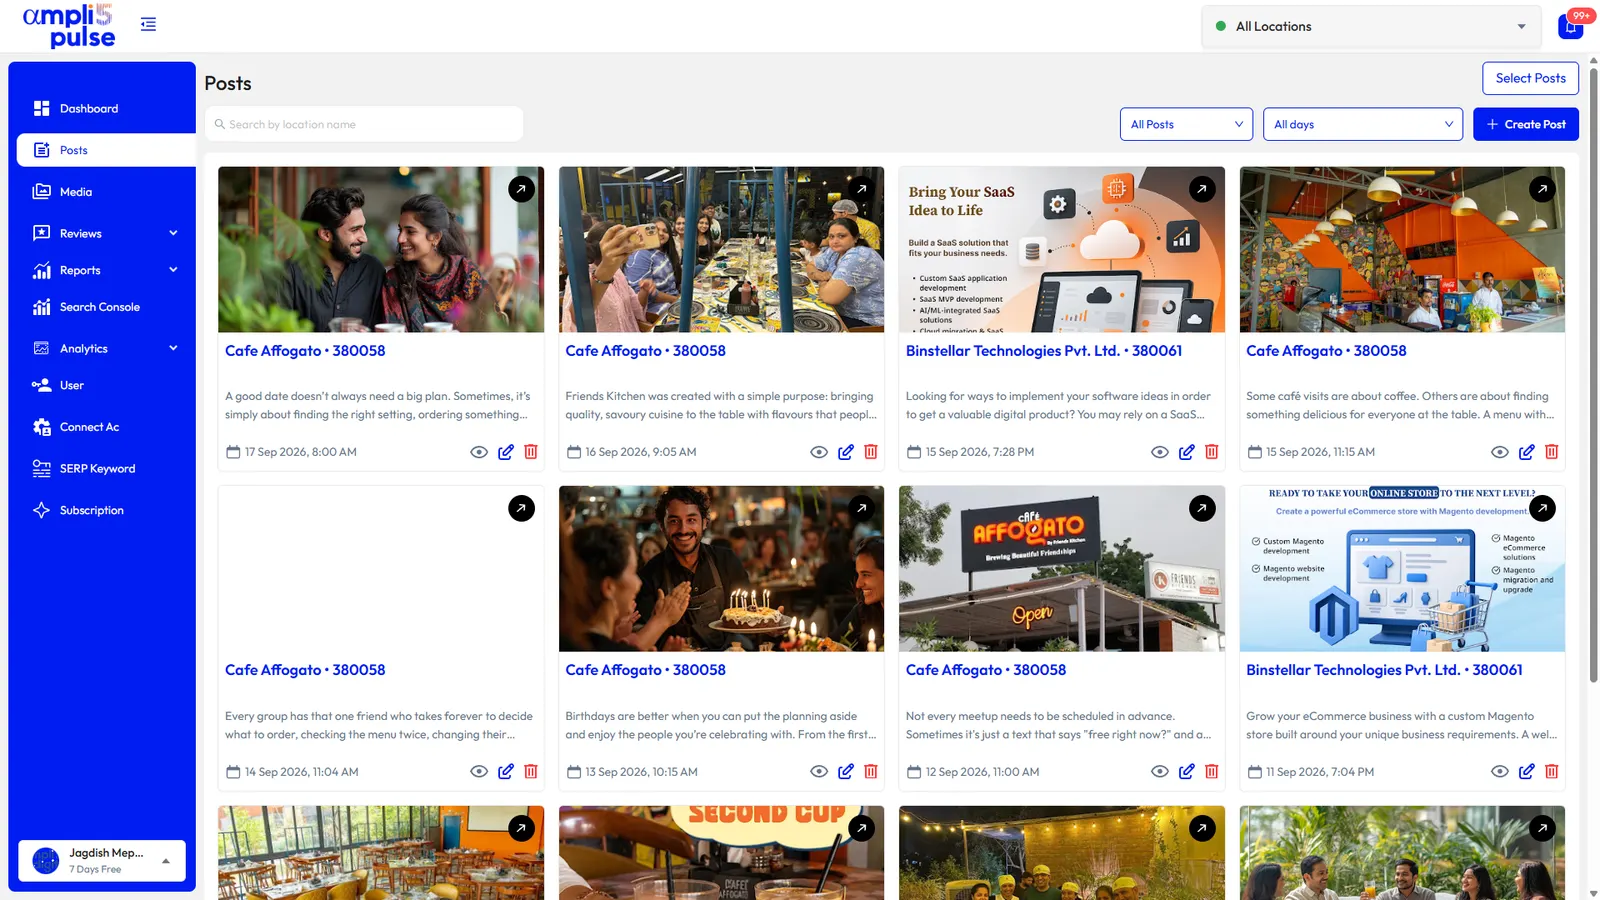Open the All Posts filter dropdown

tap(1186, 124)
